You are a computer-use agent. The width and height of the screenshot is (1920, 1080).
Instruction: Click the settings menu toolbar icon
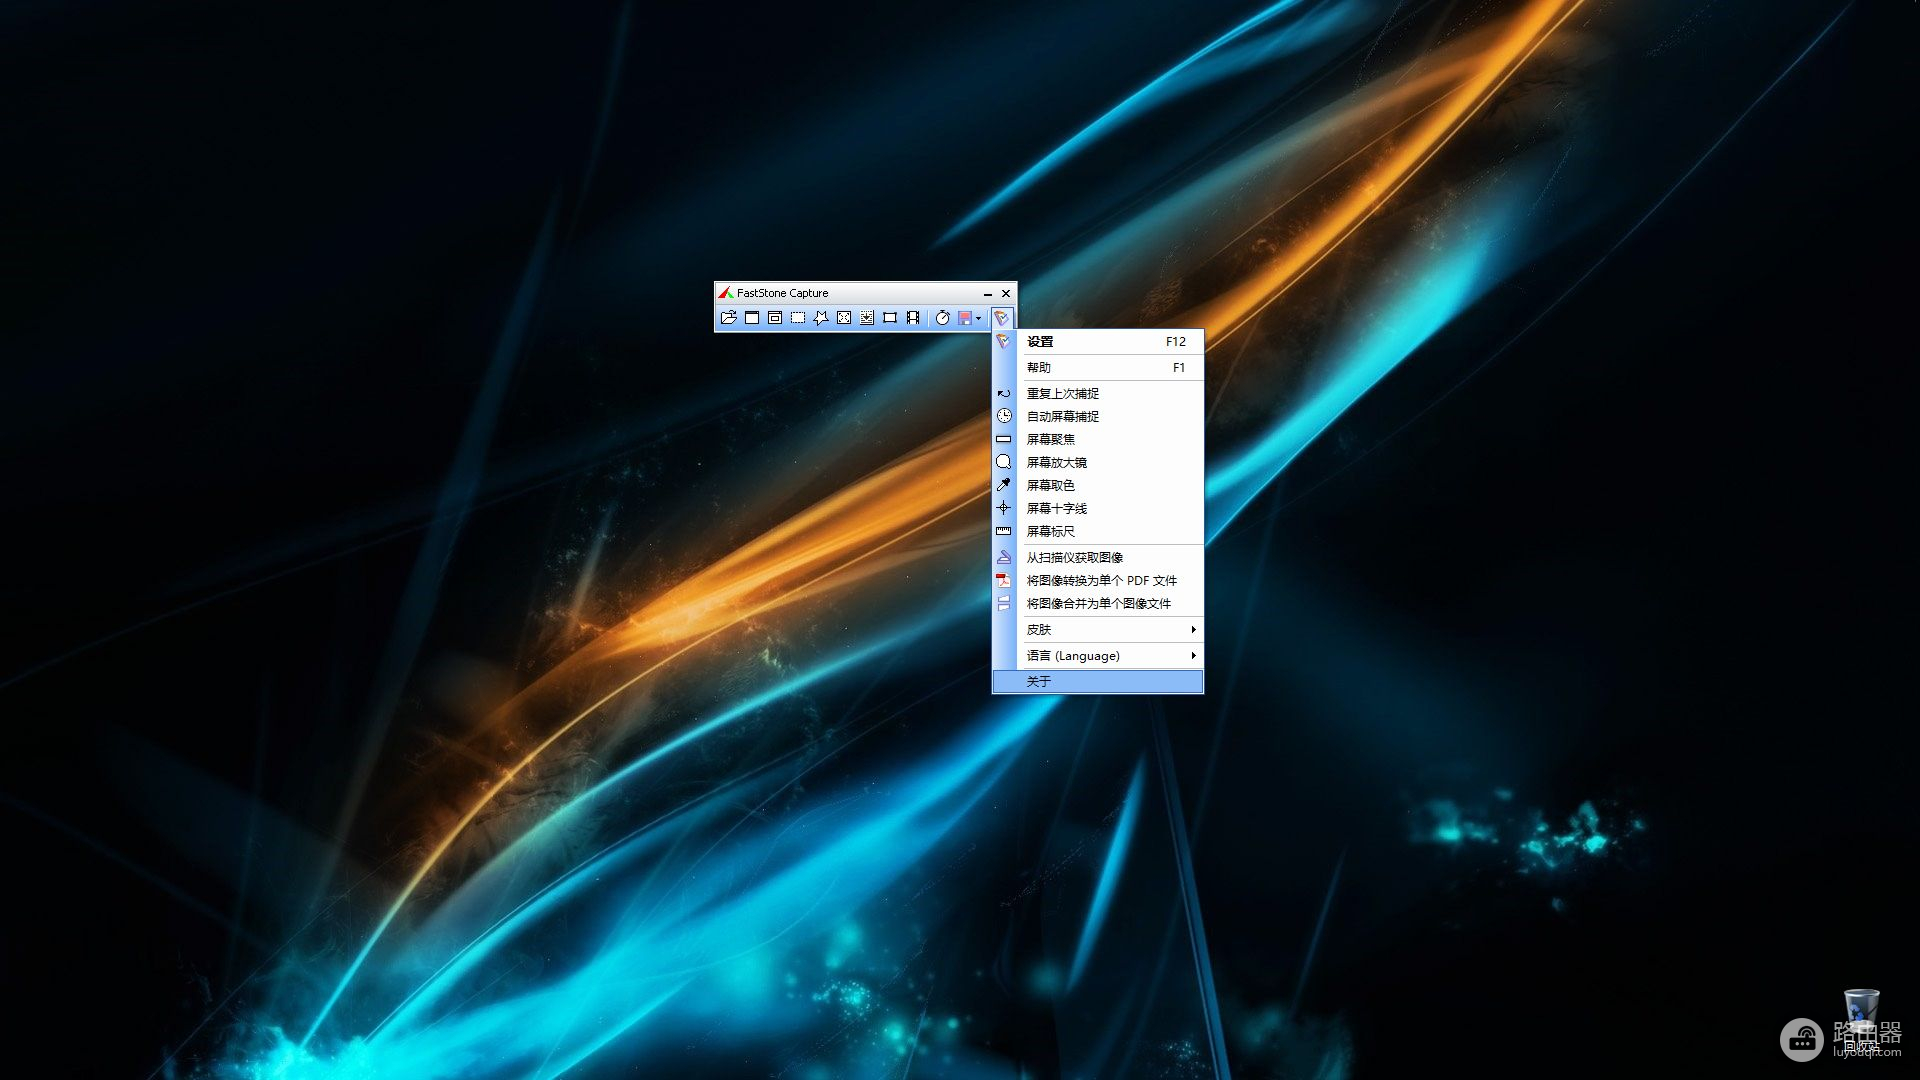tap(1001, 318)
